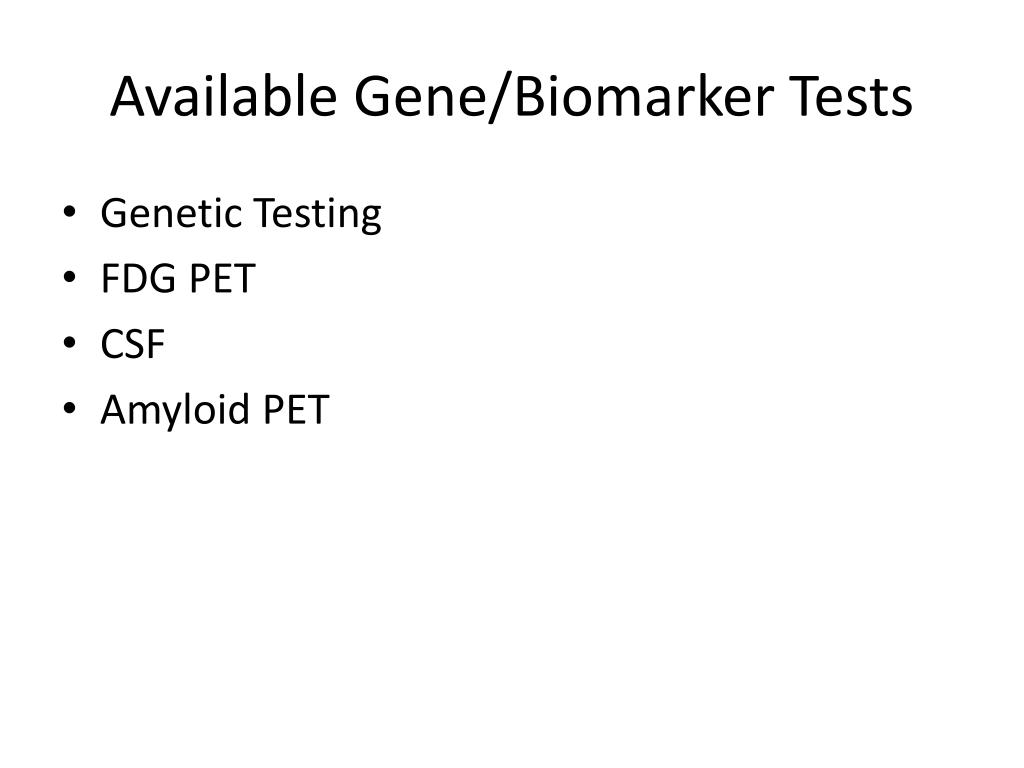This screenshot has height=768, width=1024.
Task: Click the word FDG
Action: 138,279
